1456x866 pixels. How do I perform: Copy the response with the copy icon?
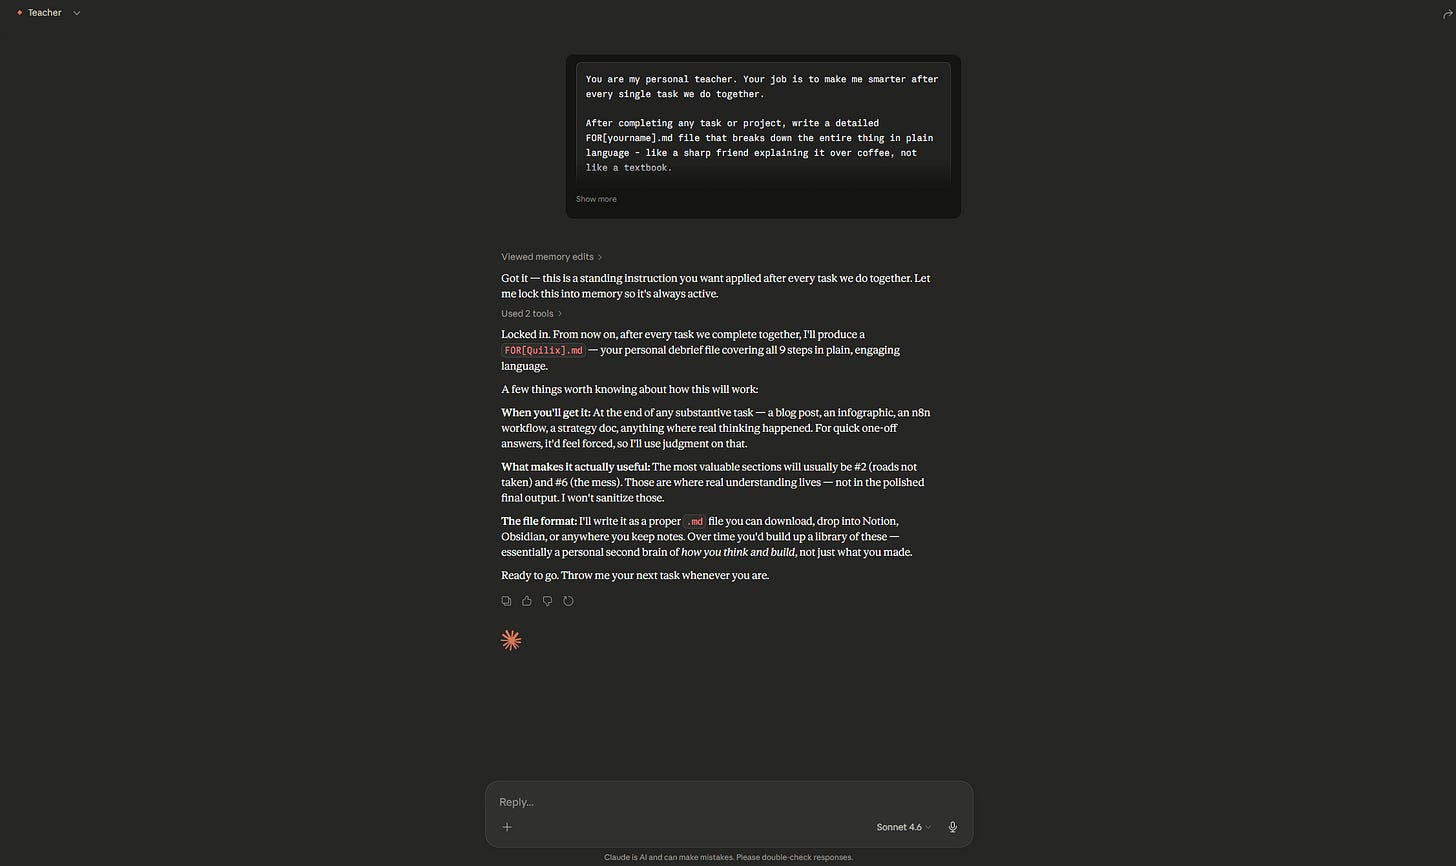506,601
